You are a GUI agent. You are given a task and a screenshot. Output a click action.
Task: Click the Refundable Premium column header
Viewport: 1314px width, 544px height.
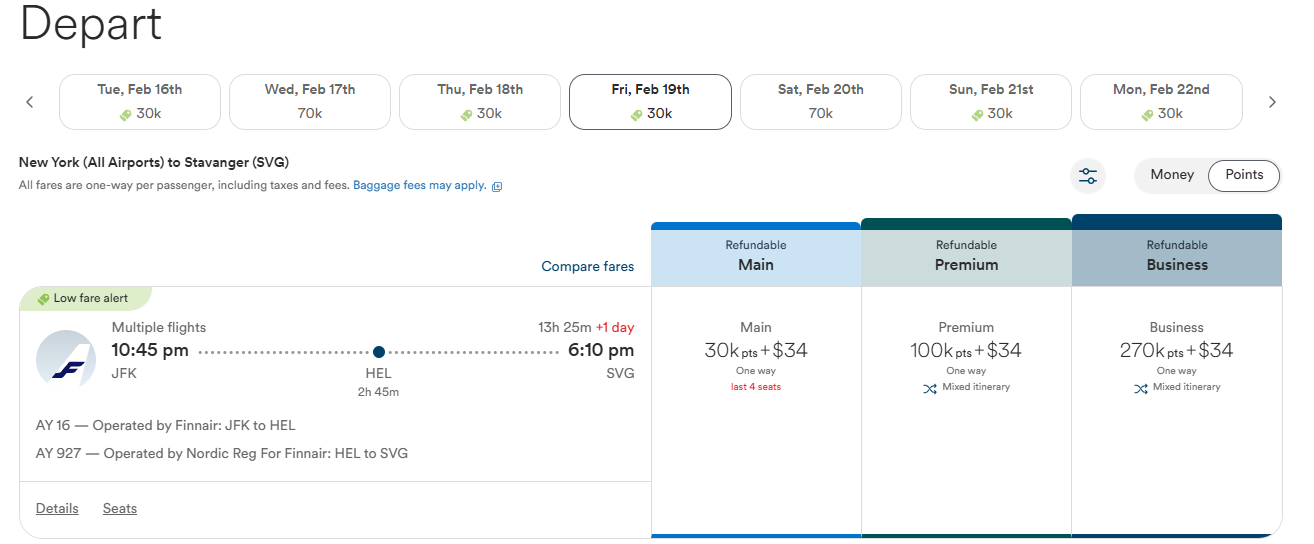[966, 253]
